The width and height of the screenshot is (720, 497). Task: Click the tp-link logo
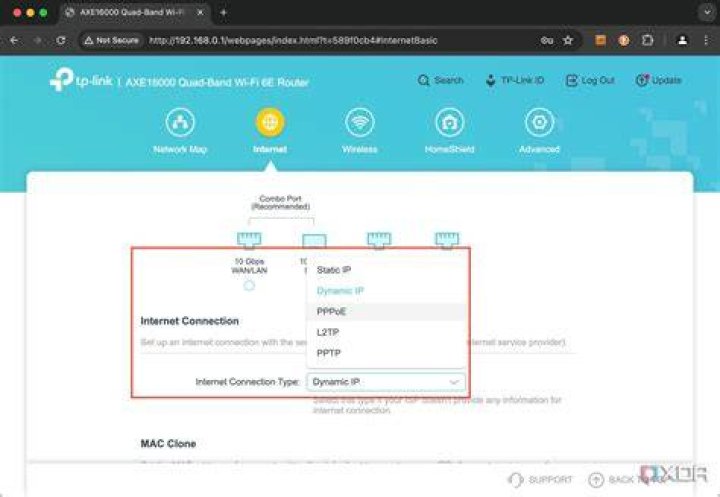point(81,80)
